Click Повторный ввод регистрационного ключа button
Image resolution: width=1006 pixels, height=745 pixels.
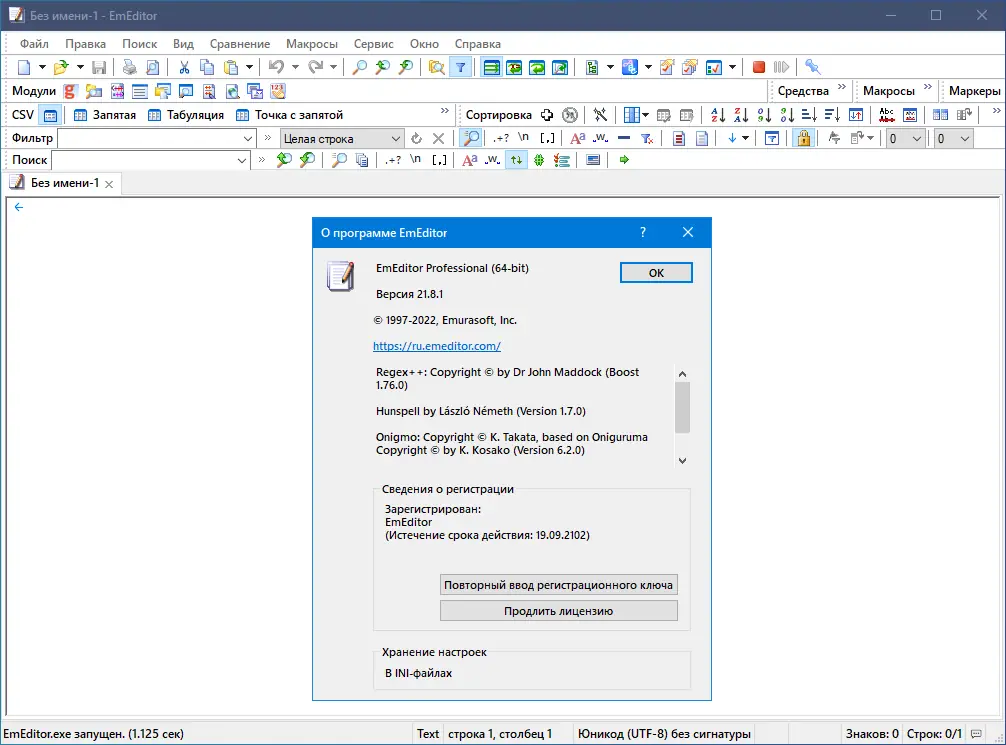pos(558,585)
